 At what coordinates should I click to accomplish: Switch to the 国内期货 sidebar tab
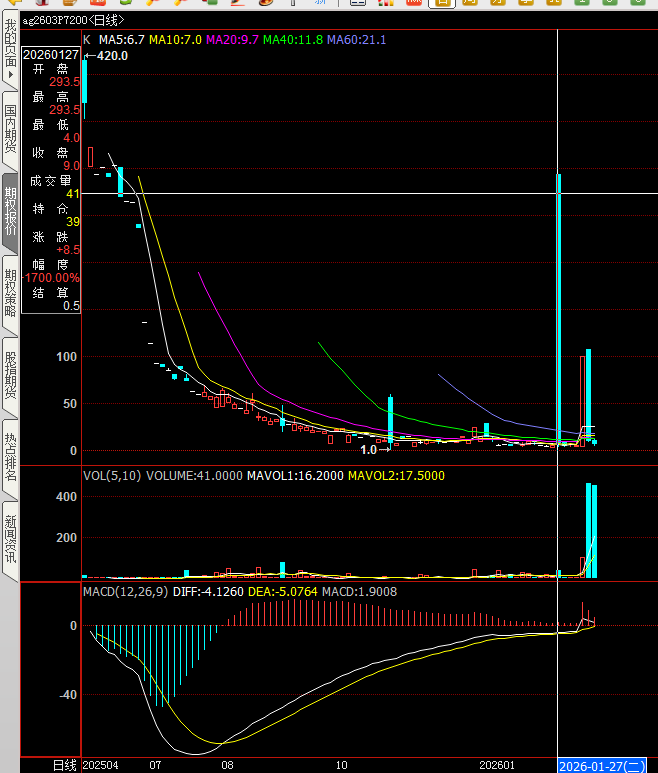click(x=10, y=127)
